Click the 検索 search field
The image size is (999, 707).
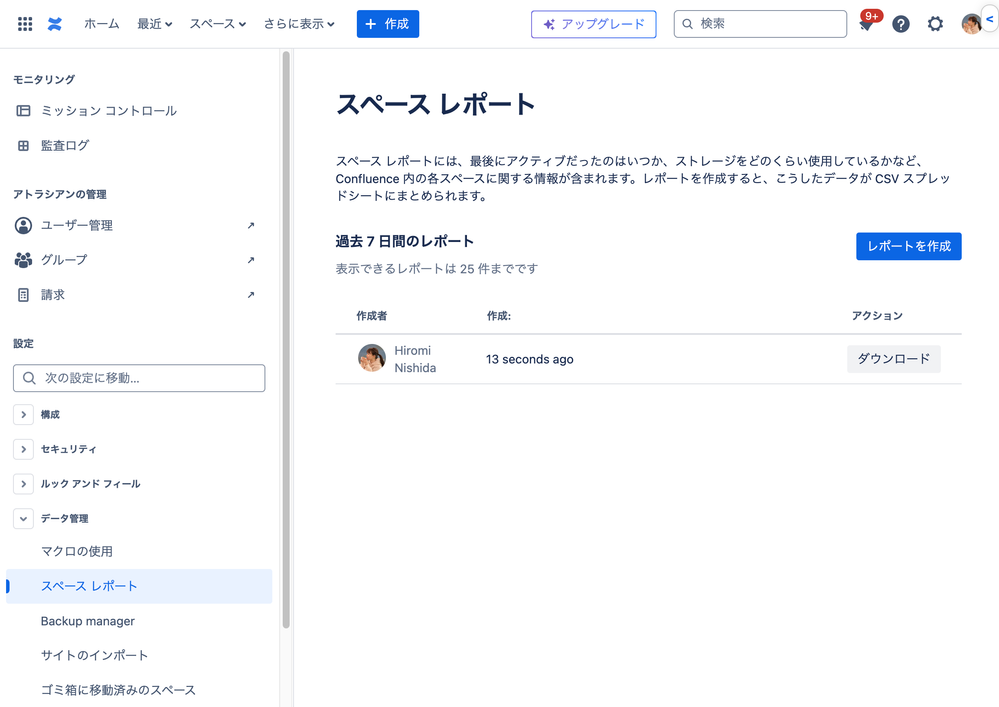point(760,23)
